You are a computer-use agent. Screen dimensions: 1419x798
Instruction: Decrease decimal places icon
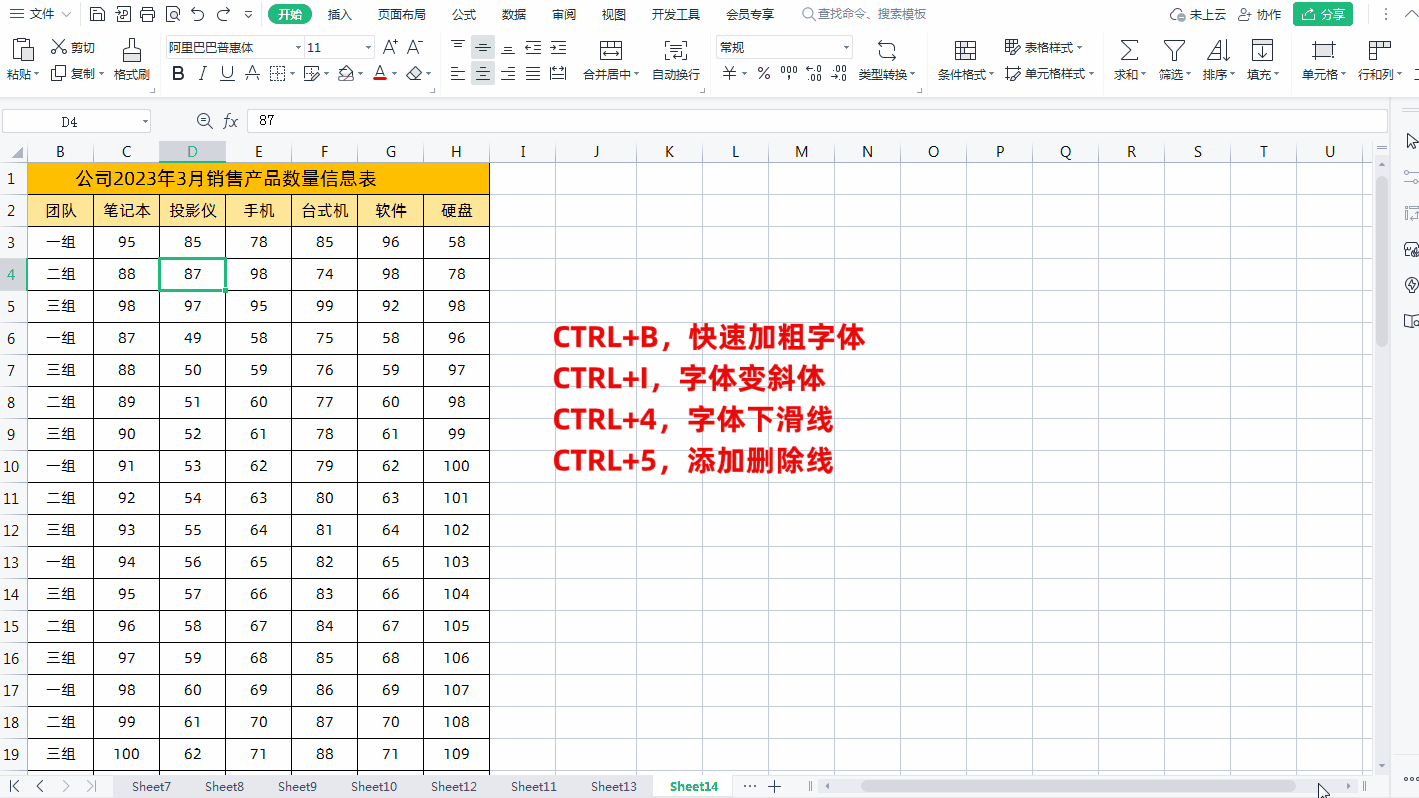coord(840,73)
